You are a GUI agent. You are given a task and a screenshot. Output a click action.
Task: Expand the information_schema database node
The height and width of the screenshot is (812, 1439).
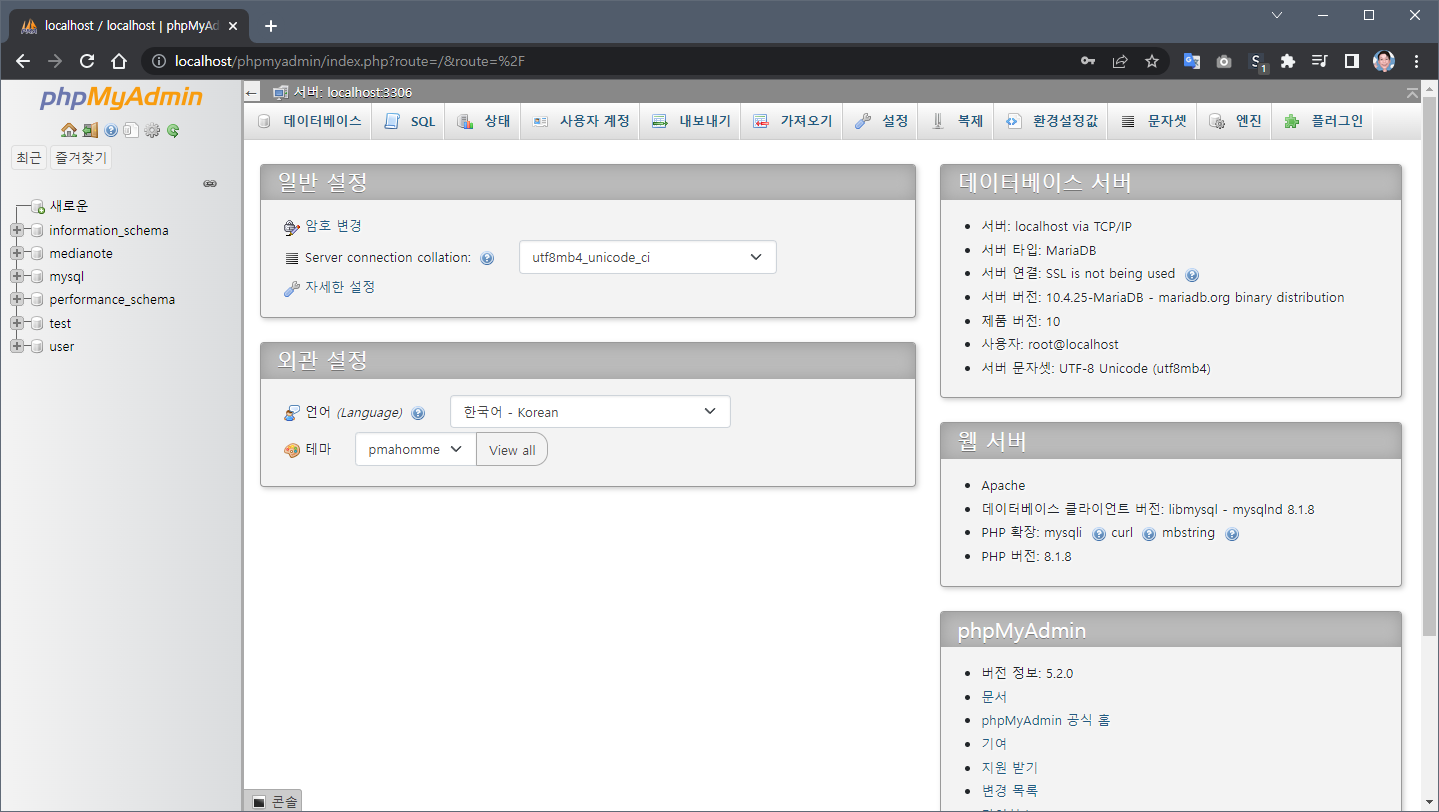[x=17, y=230]
